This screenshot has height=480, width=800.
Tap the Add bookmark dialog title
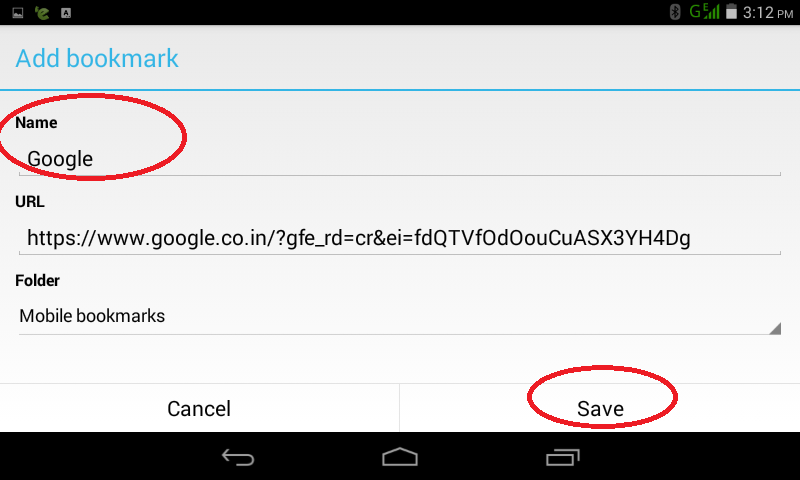(97, 58)
